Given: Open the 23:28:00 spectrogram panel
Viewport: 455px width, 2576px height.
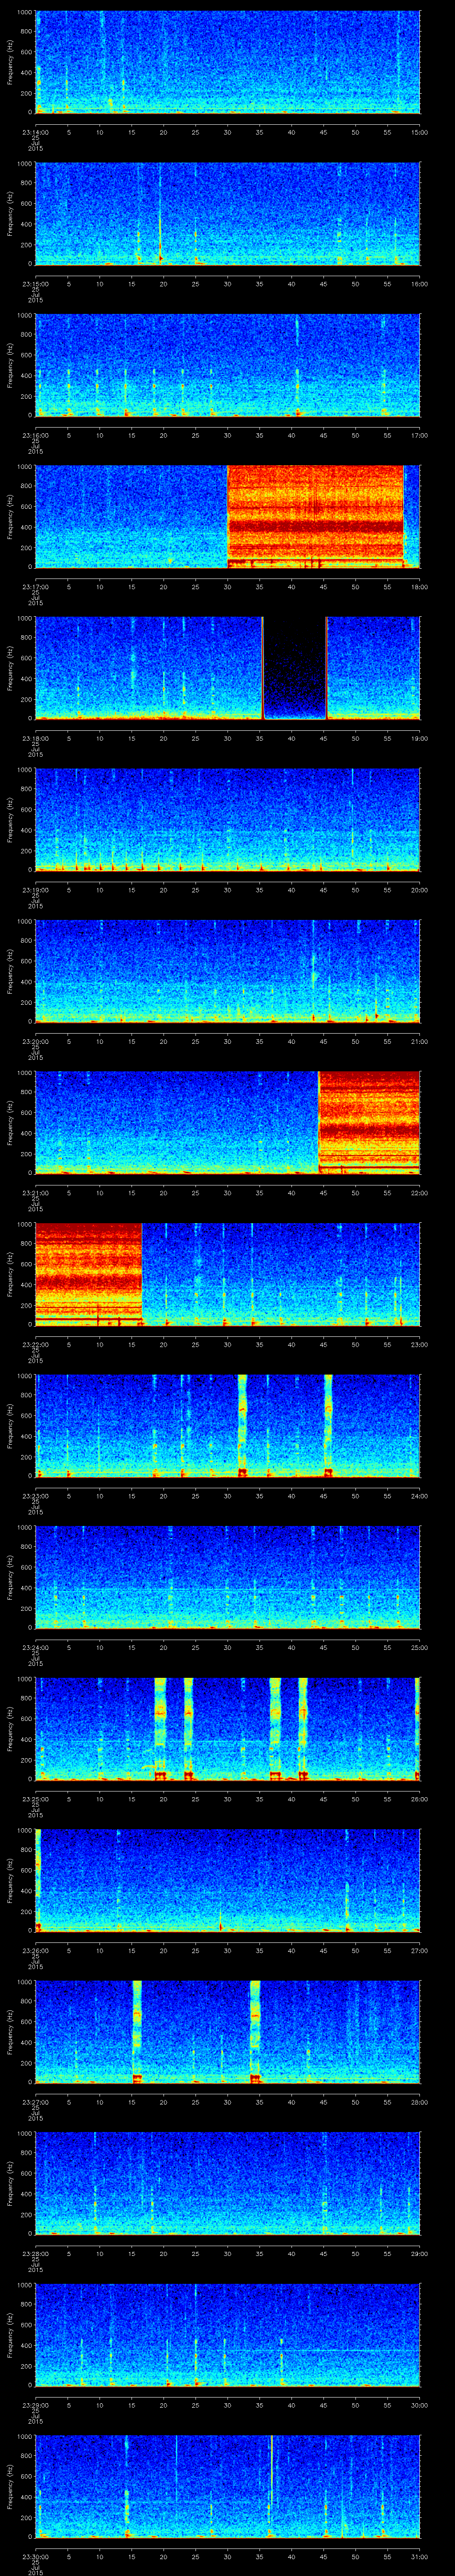Looking at the screenshot, I should pos(227,2183).
